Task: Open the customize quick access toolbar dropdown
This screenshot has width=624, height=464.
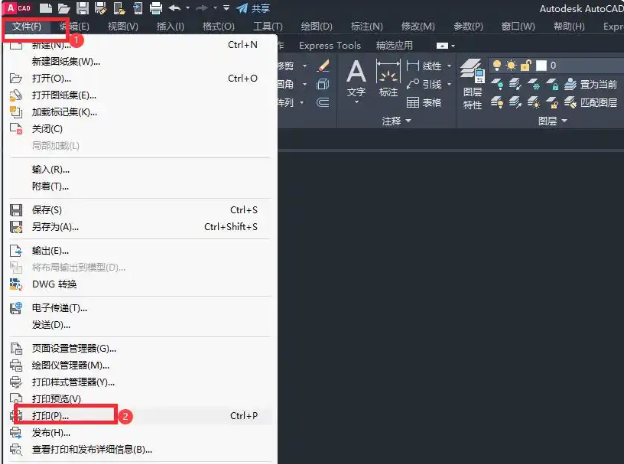Action: [x=226, y=8]
